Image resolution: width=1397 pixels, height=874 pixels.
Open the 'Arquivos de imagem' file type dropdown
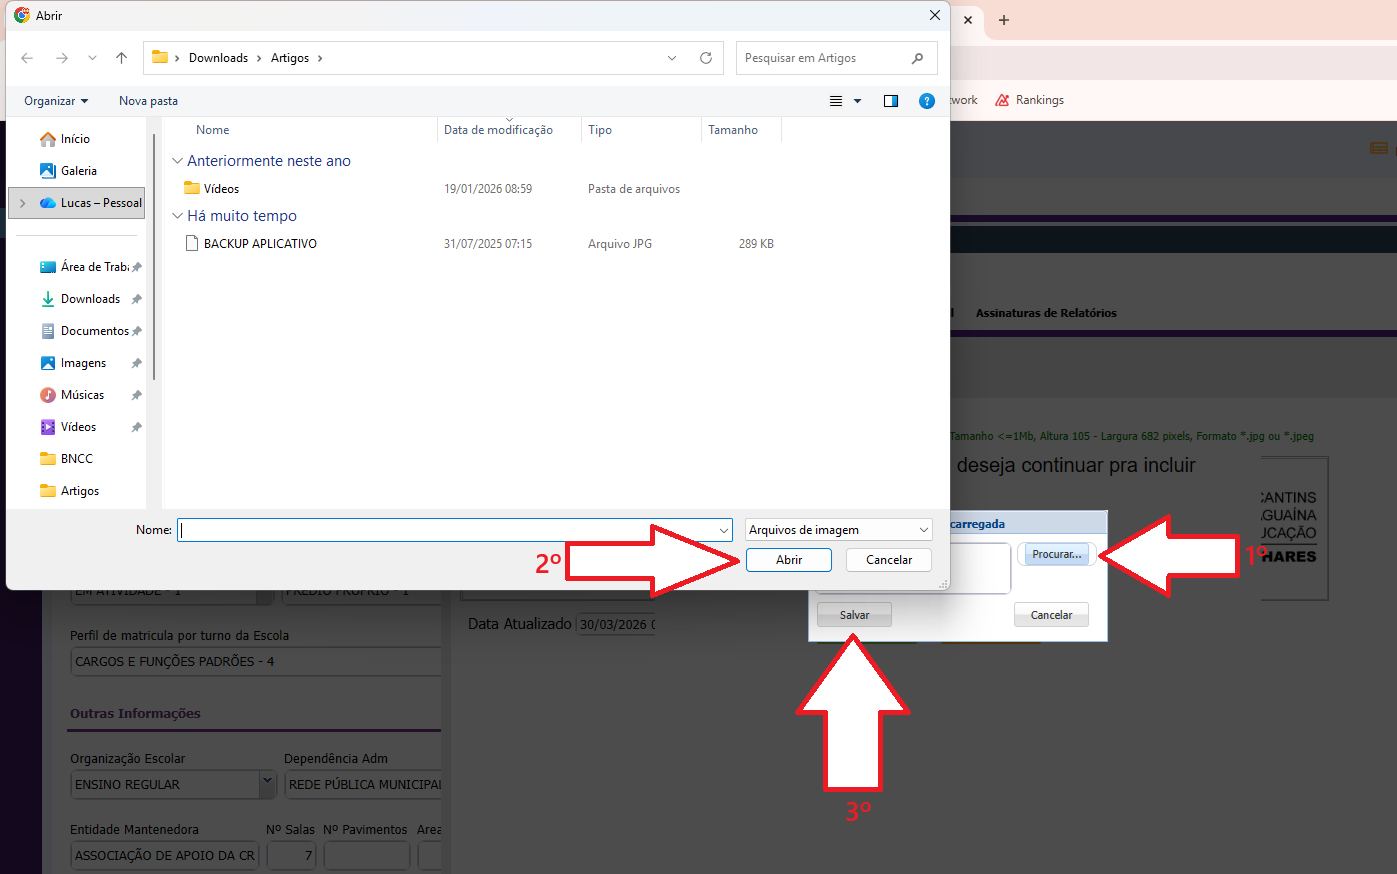[838, 530]
